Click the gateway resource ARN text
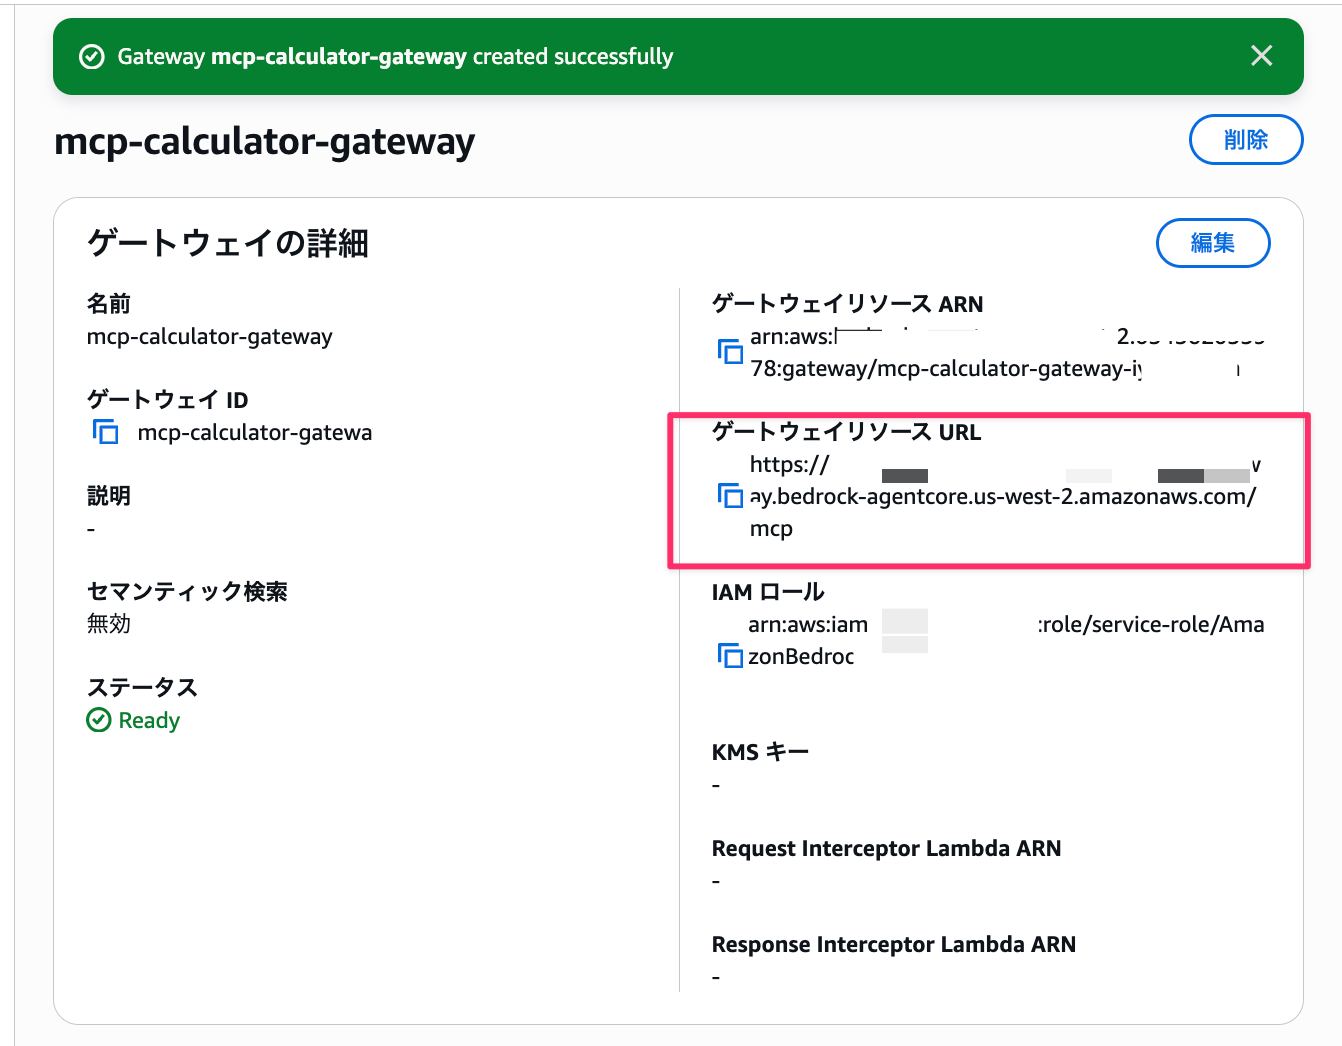The width and height of the screenshot is (1342, 1046). coord(945,368)
